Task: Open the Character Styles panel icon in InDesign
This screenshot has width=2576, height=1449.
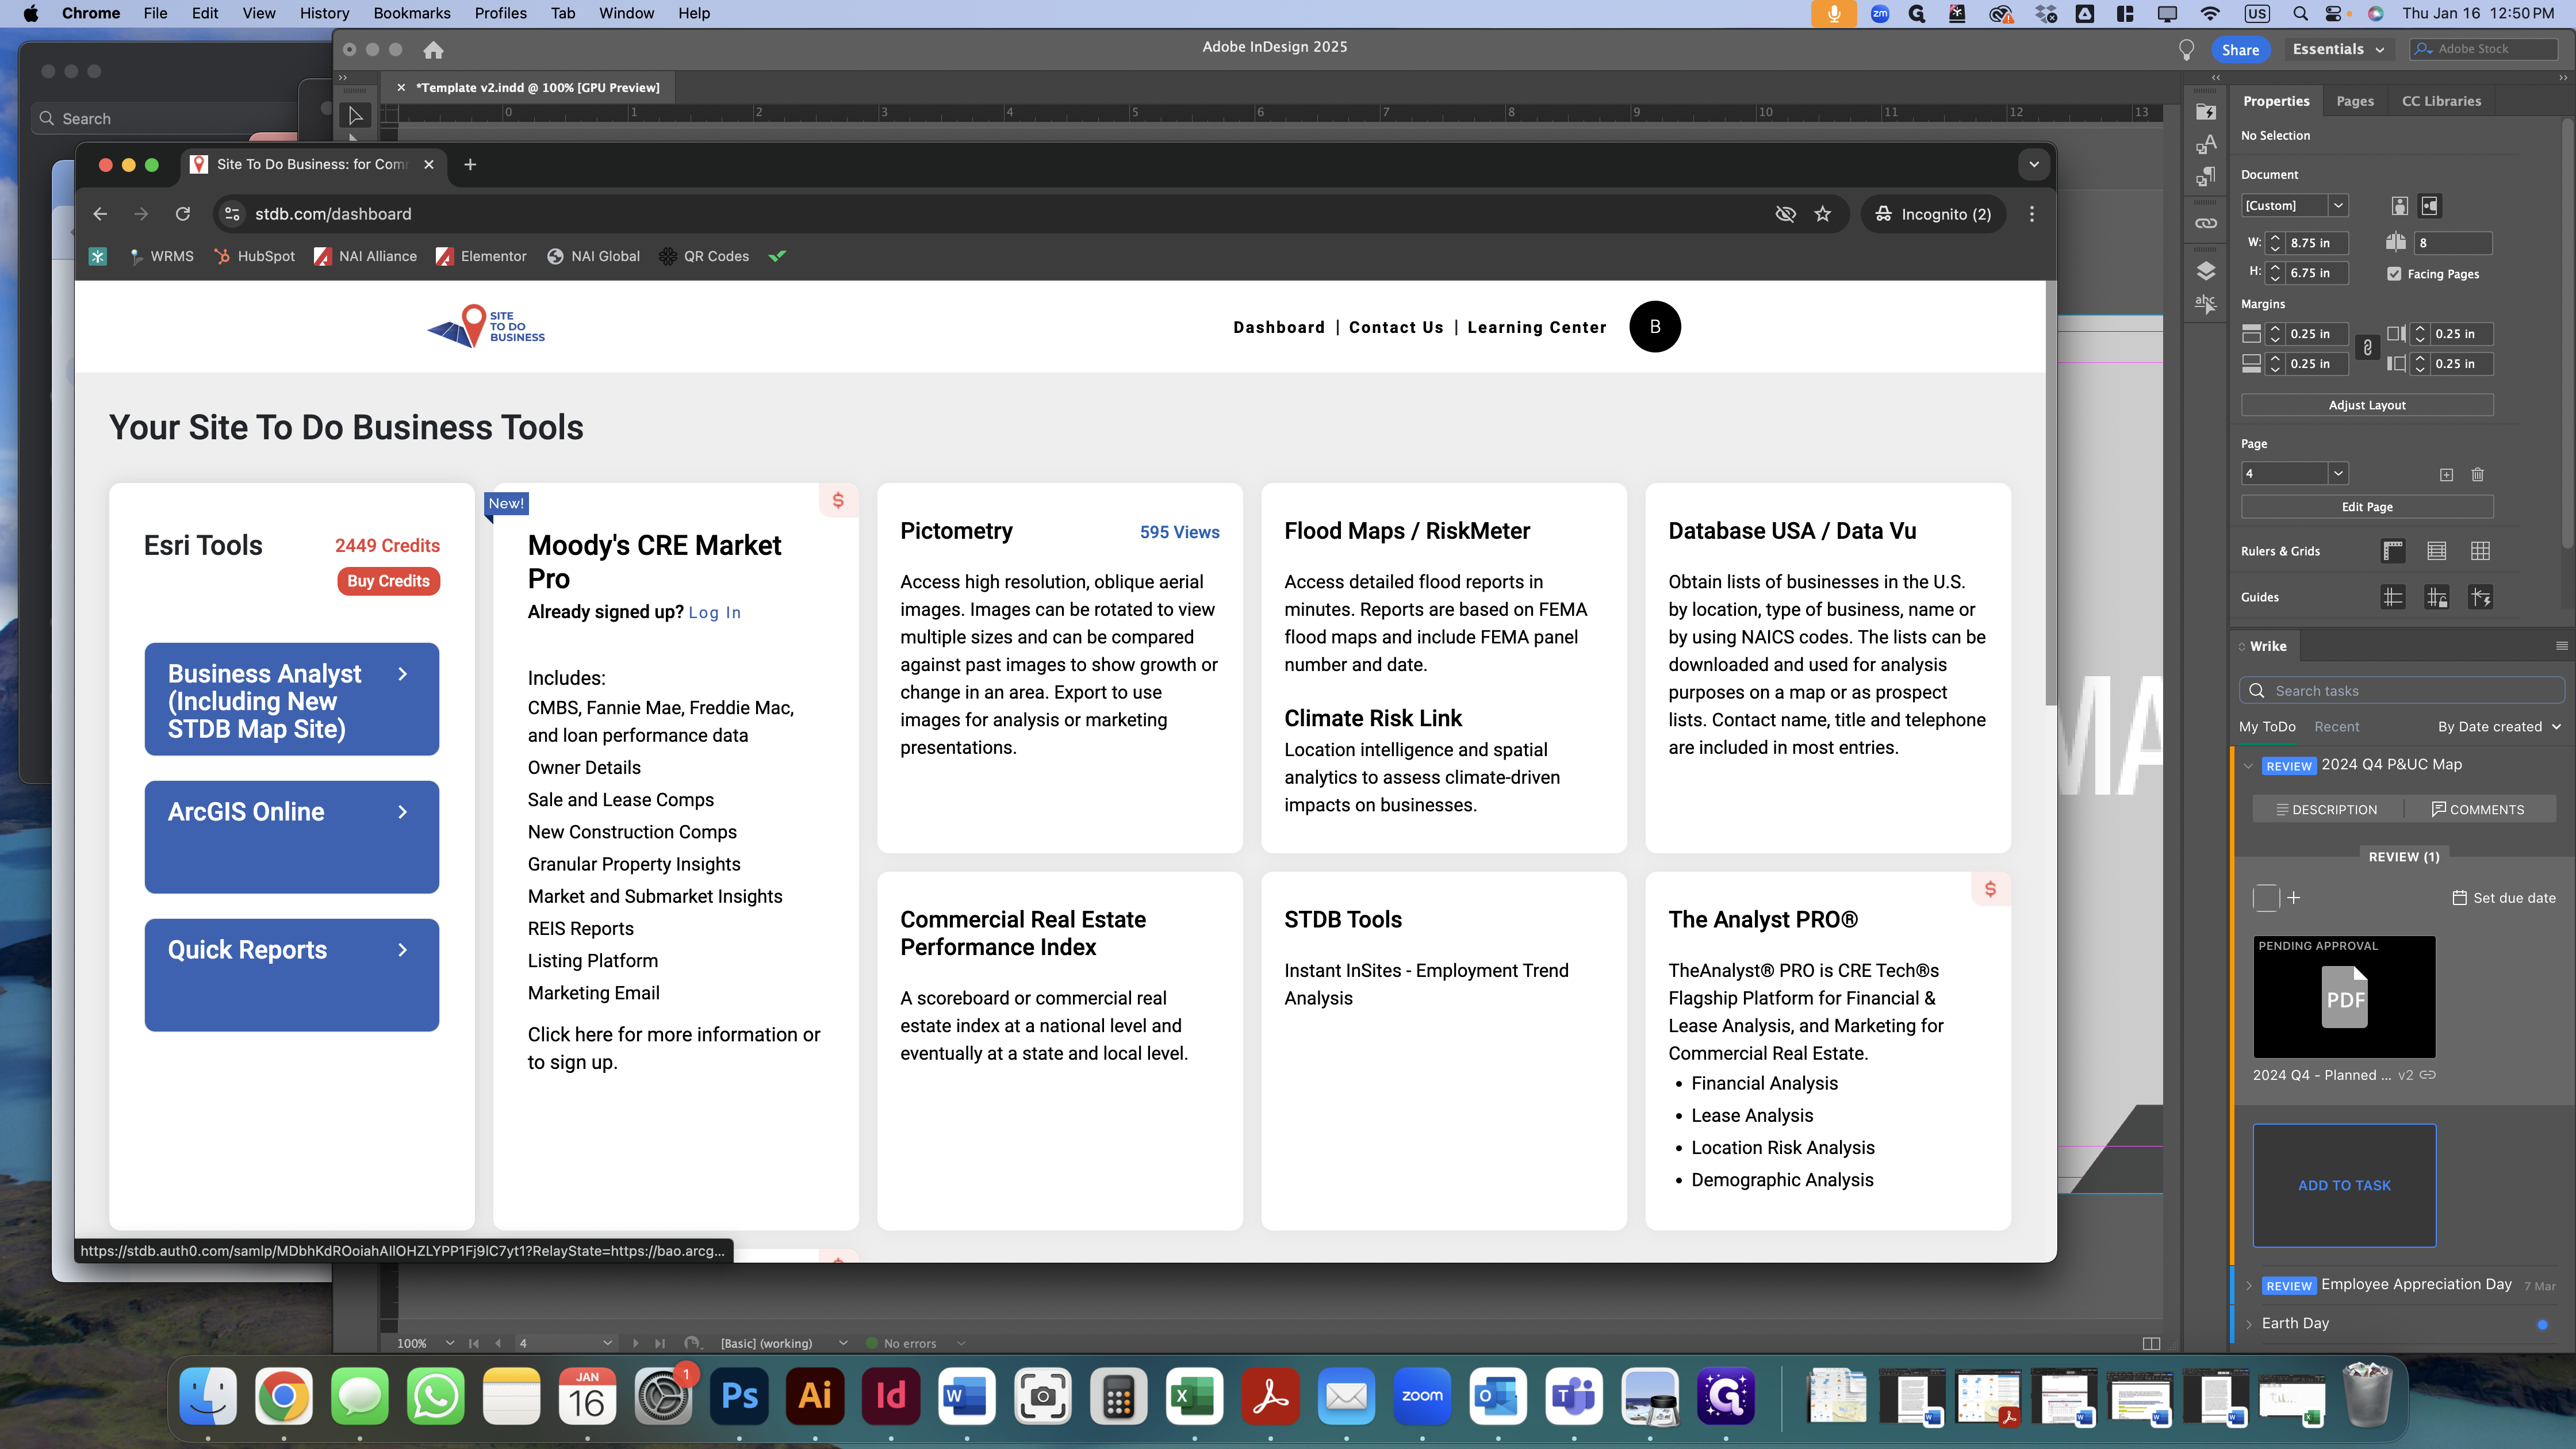Action: click(2206, 145)
